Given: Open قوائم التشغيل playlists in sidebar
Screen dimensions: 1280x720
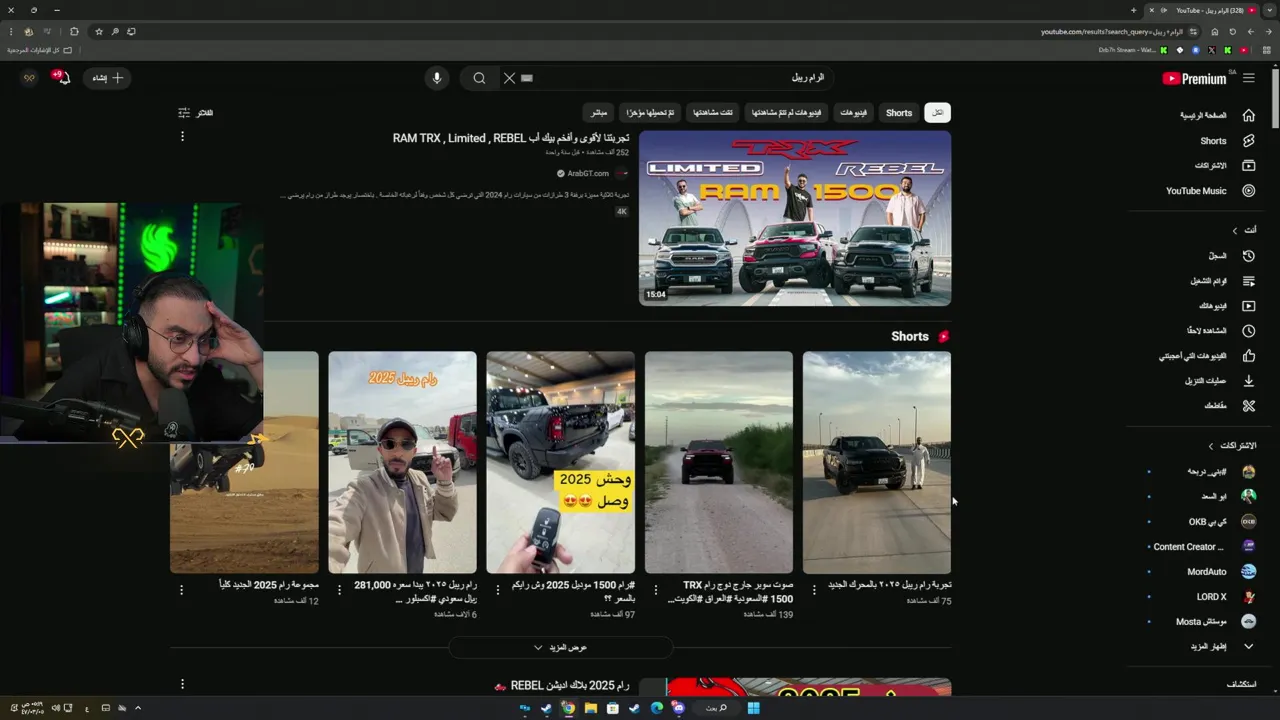Looking at the screenshot, I should tap(1221, 281).
